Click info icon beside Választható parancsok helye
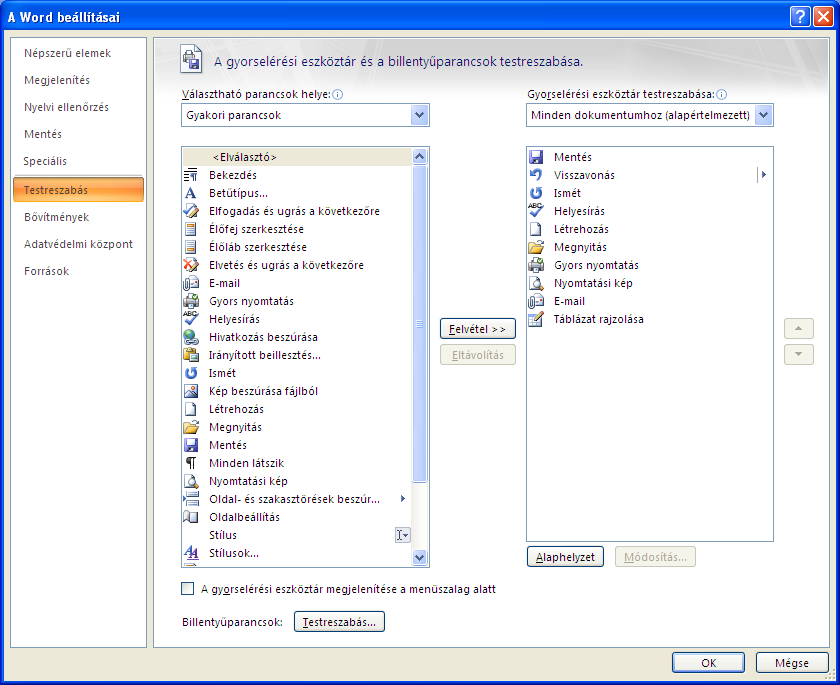The height and width of the screenshot is (685, 840). [338, 95]
